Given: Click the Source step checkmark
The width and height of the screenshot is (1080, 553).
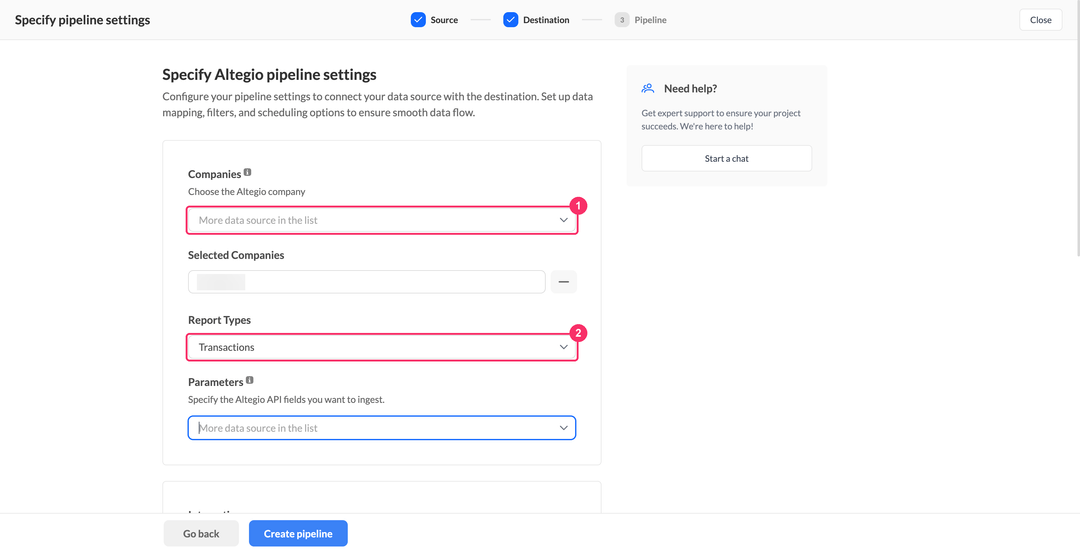Looking at the screenshot, I should (418, 20).
